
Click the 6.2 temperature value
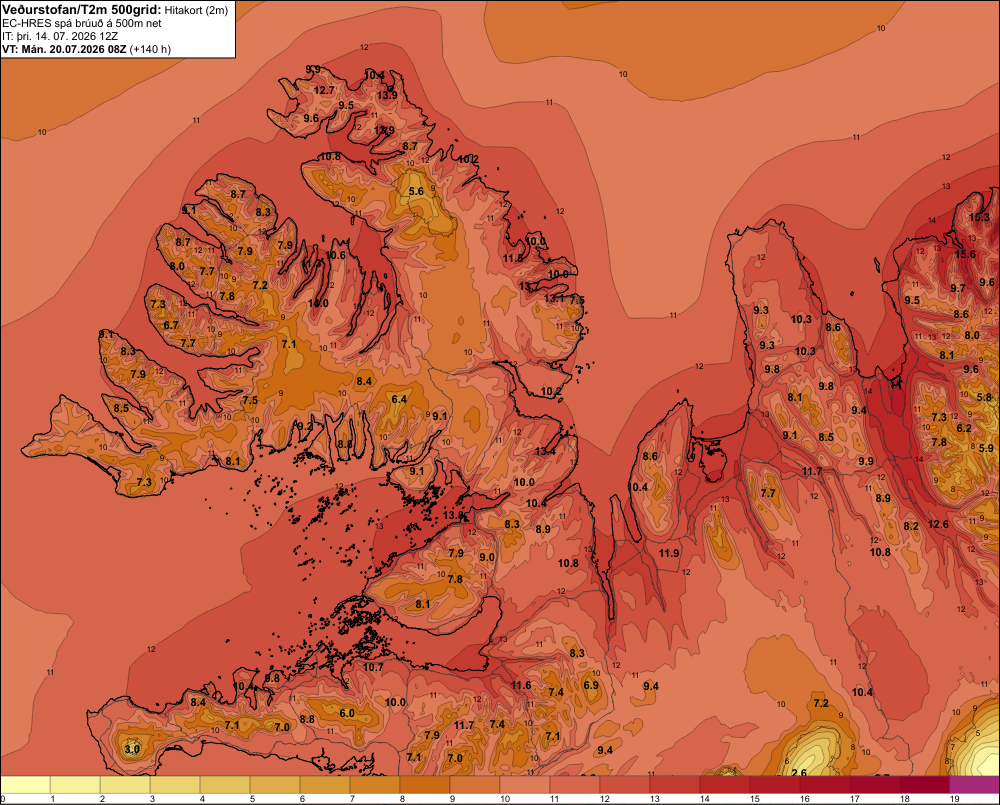[964, 428]
